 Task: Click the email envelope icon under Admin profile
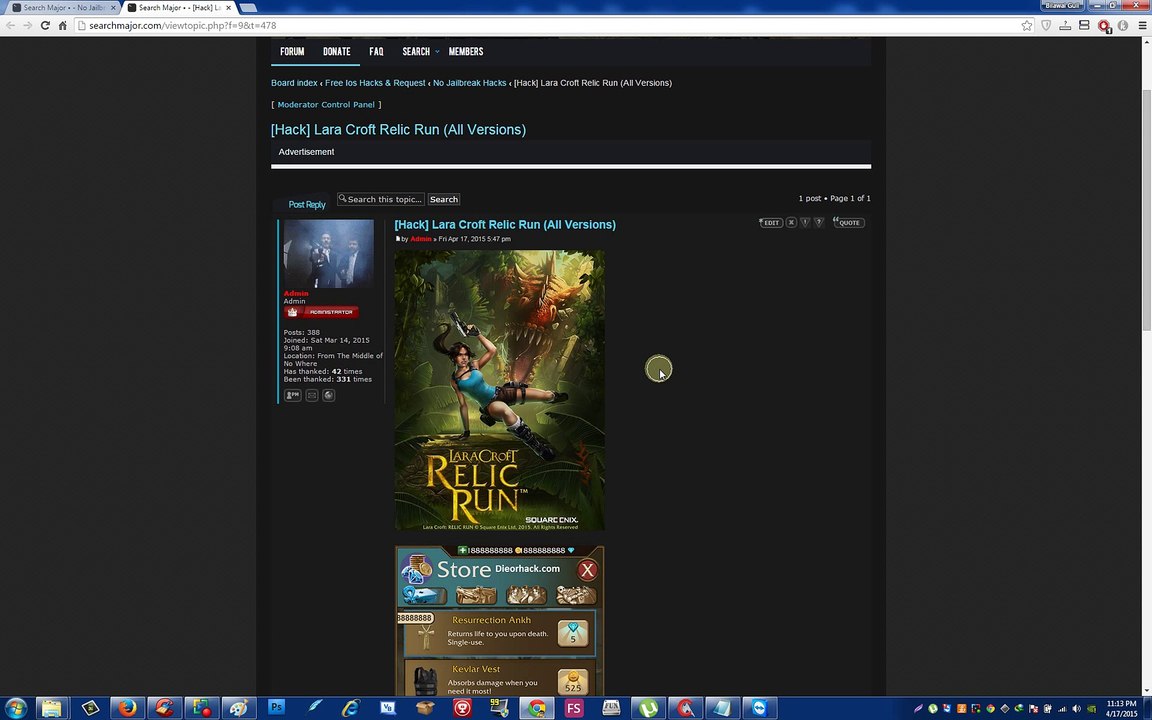pyautogui.click(x=312, y=395)
